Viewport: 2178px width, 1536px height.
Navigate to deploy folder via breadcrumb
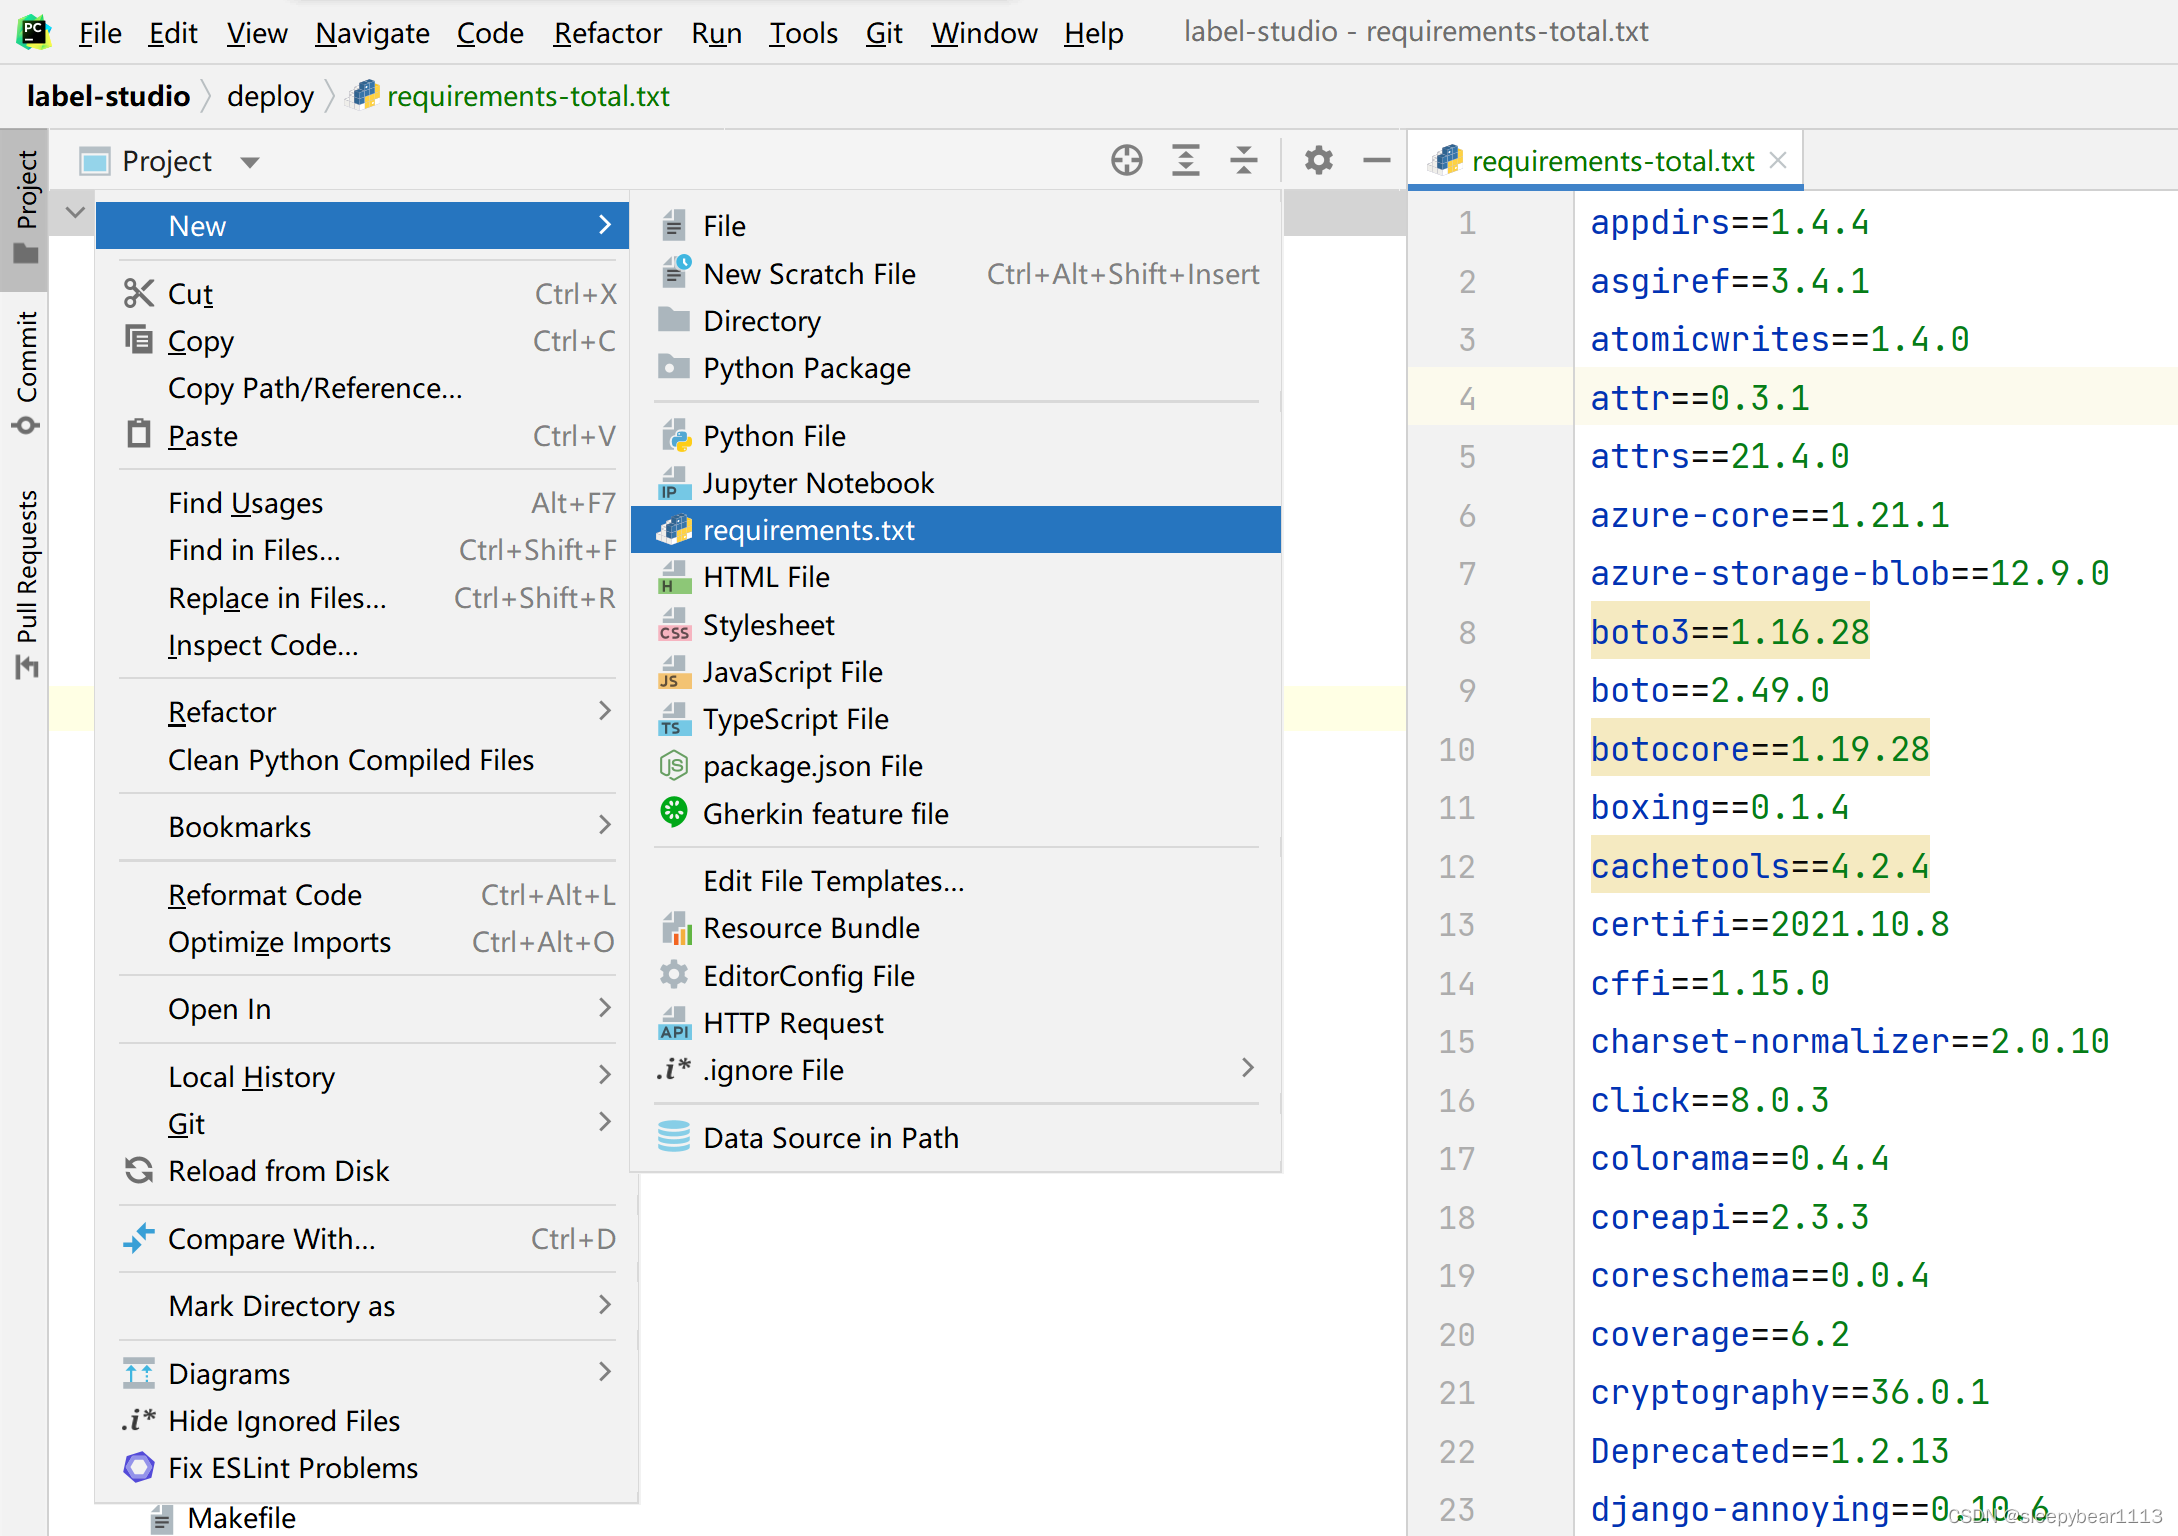click(x=270, y=95)
